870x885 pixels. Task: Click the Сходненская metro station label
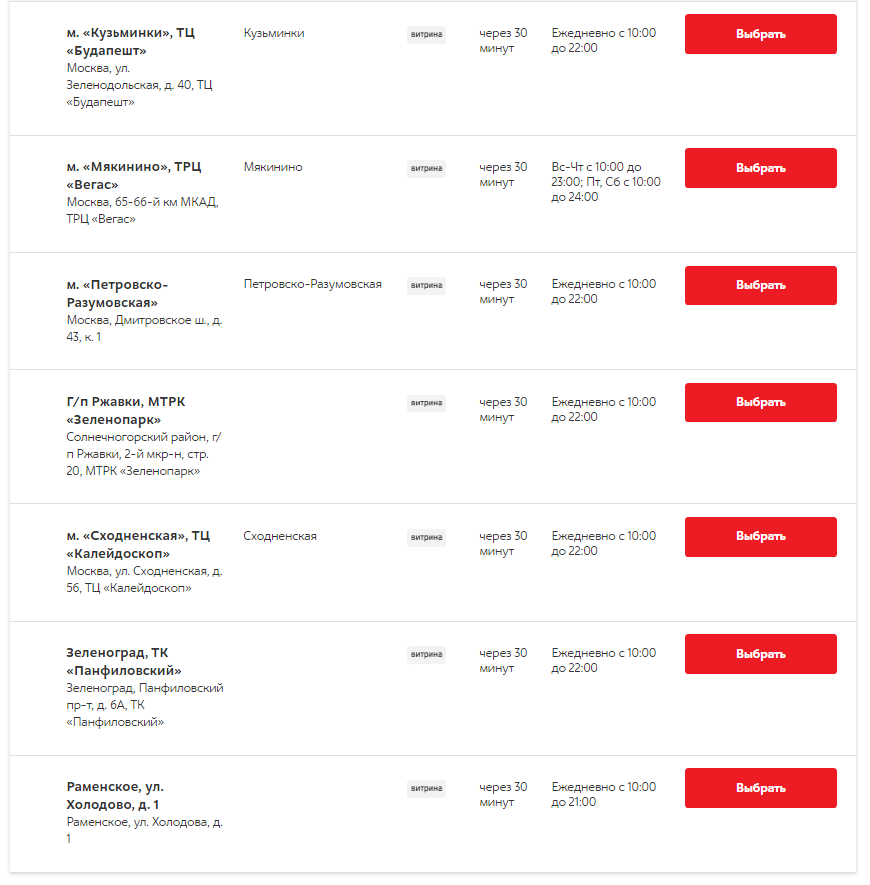click(280, 536)
